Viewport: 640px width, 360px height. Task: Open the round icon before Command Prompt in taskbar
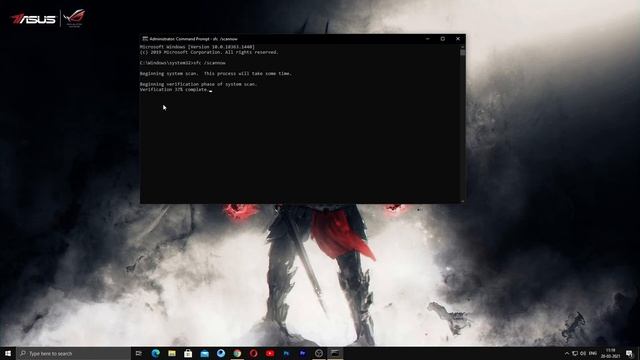319,353
